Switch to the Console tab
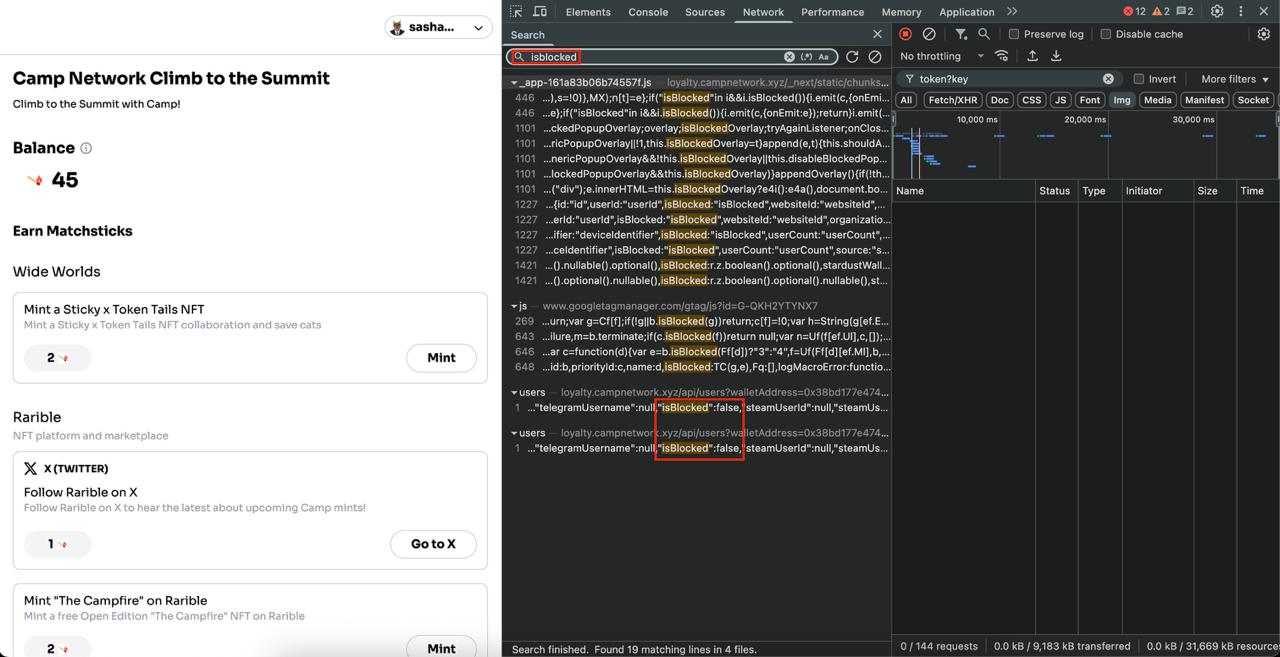Image resolution: width=1280 pixels, height=657 pixels. (648, 12)
